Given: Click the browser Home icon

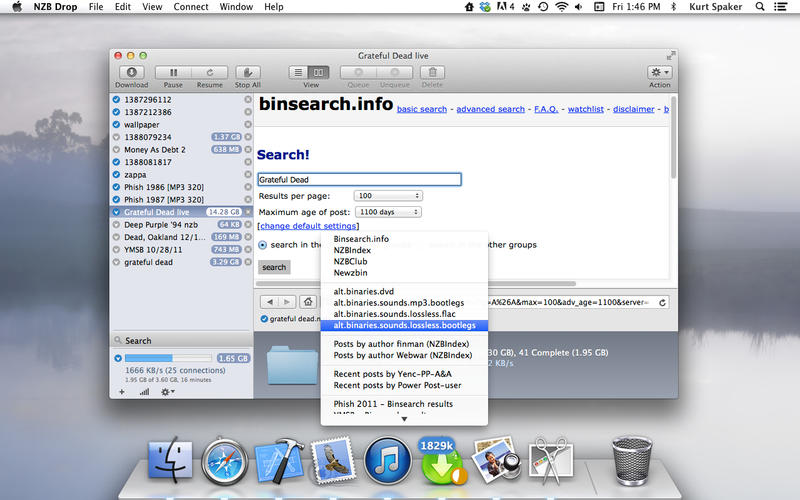Looking at the screenshot, I should (x=308, y=302).
